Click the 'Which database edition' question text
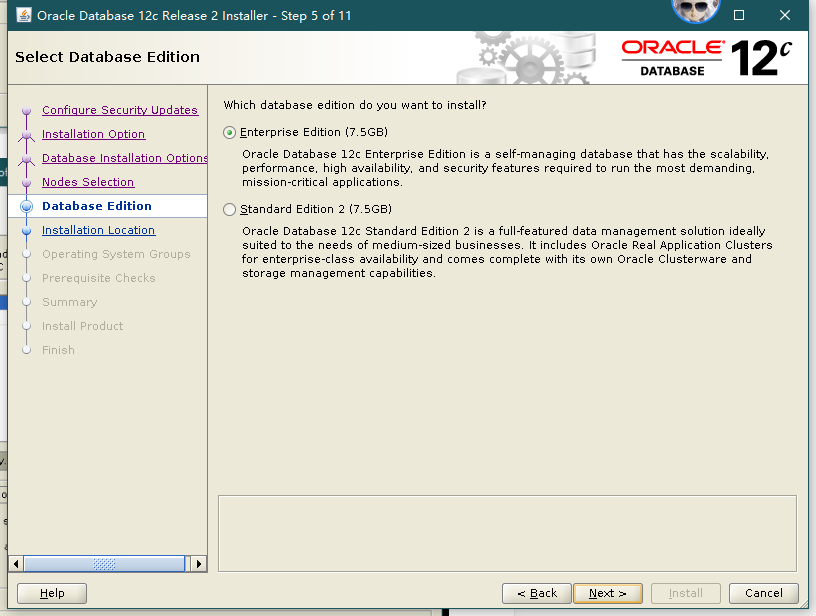816x616 pixels. [355, 105]
